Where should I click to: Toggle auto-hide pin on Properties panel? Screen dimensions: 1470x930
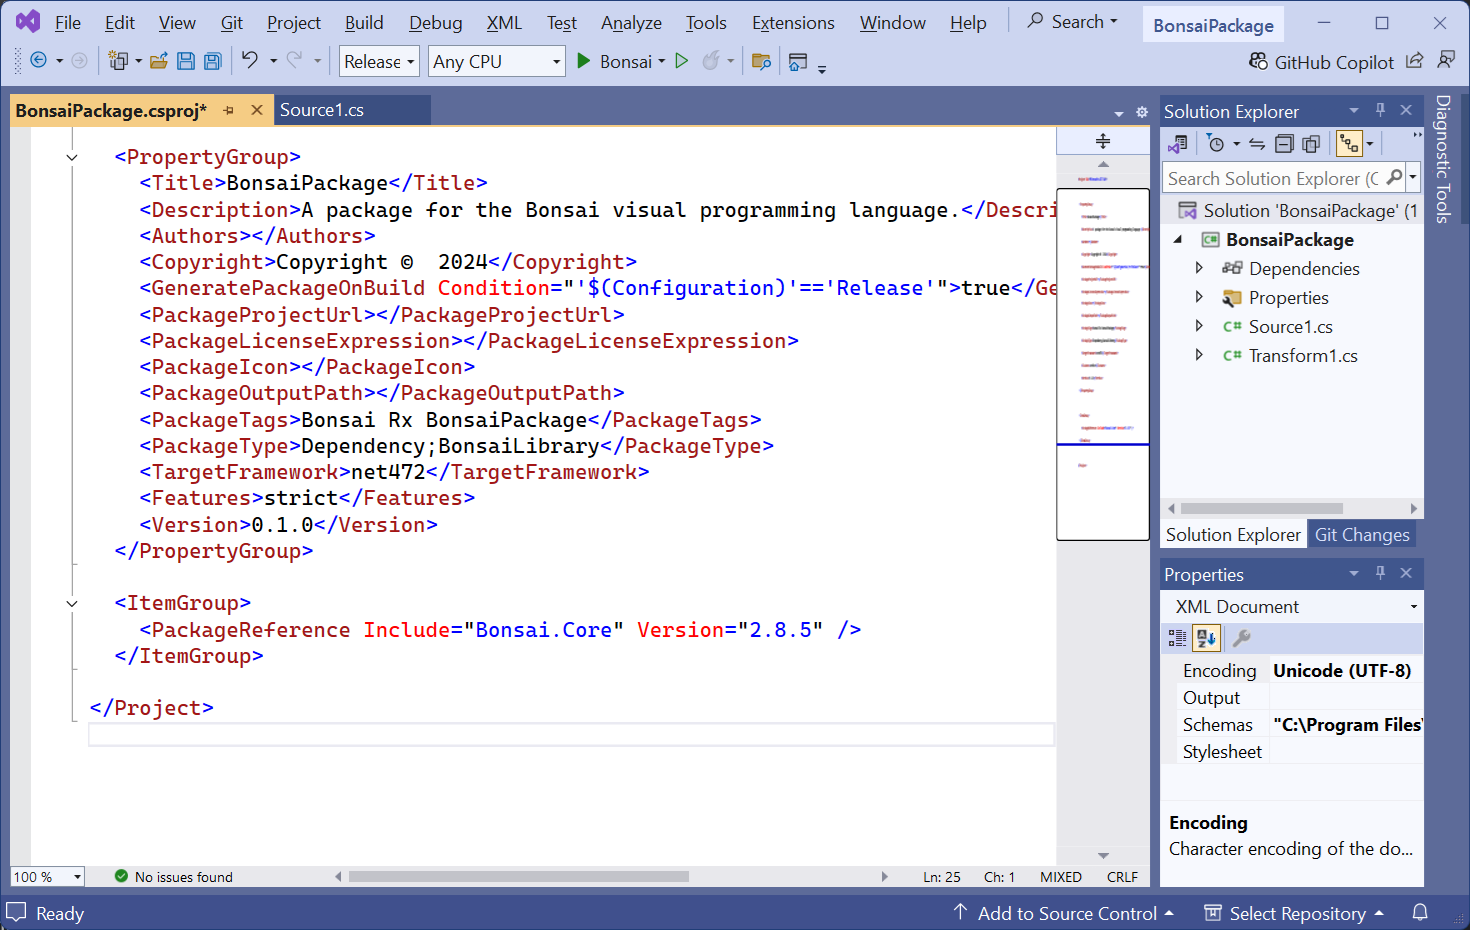point(1380,573)
